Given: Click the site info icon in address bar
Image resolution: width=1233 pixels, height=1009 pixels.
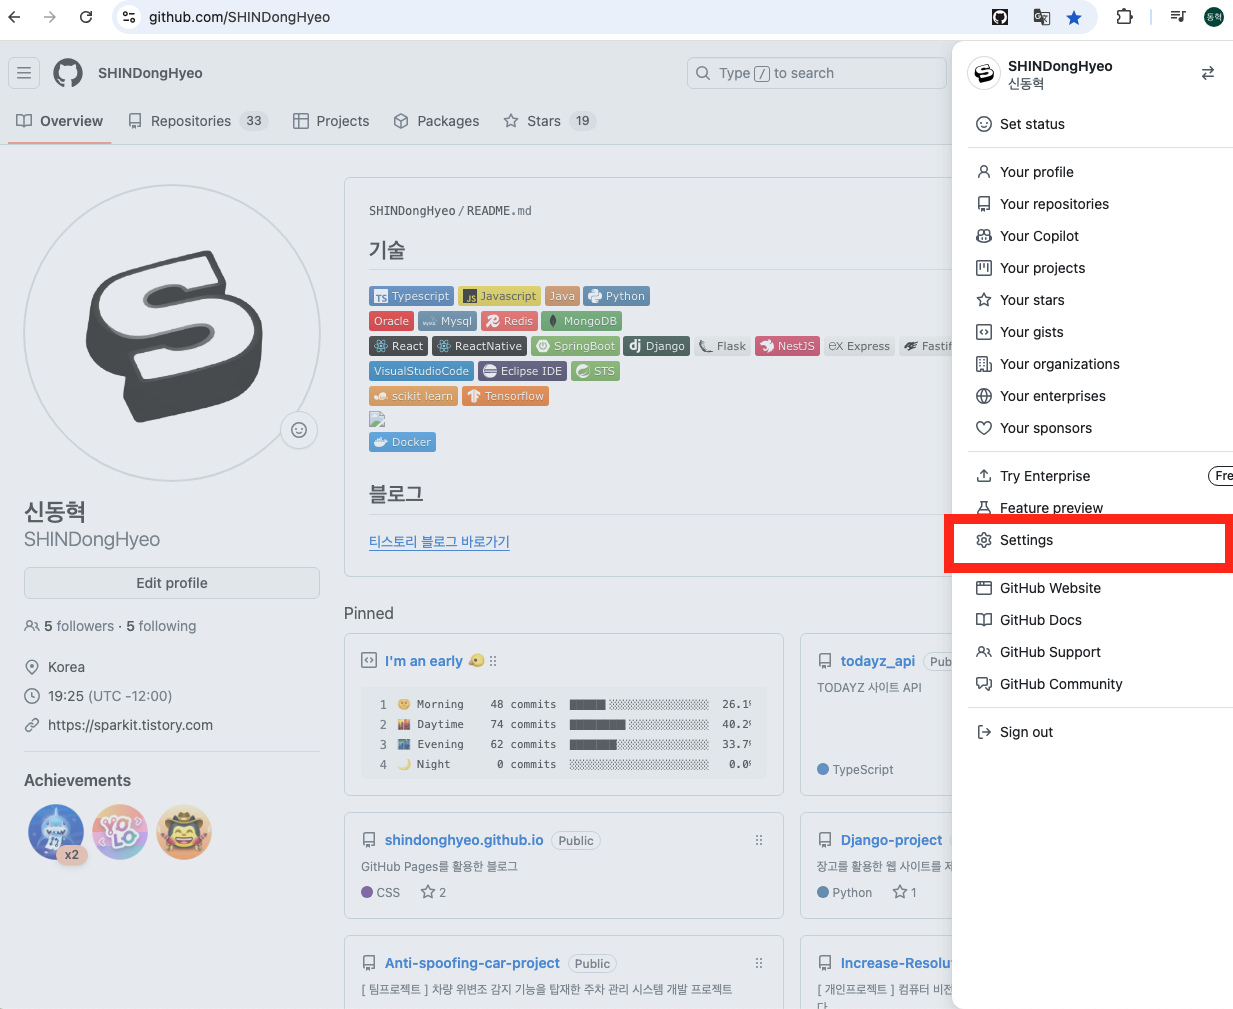Looking at the screenshot, I should coord(129,17).
